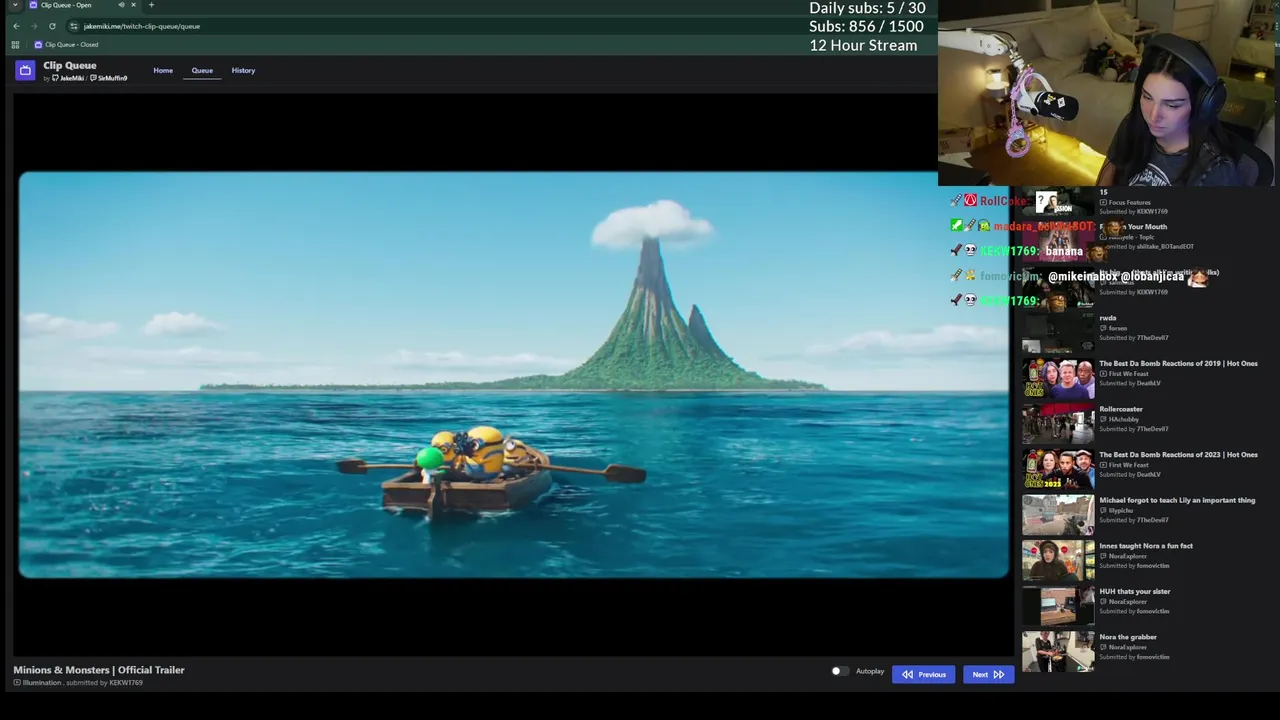The width and height of the screenshot is (1280, 720).
Task: Click the Focus Features channel name
Action: [1130, 202]
